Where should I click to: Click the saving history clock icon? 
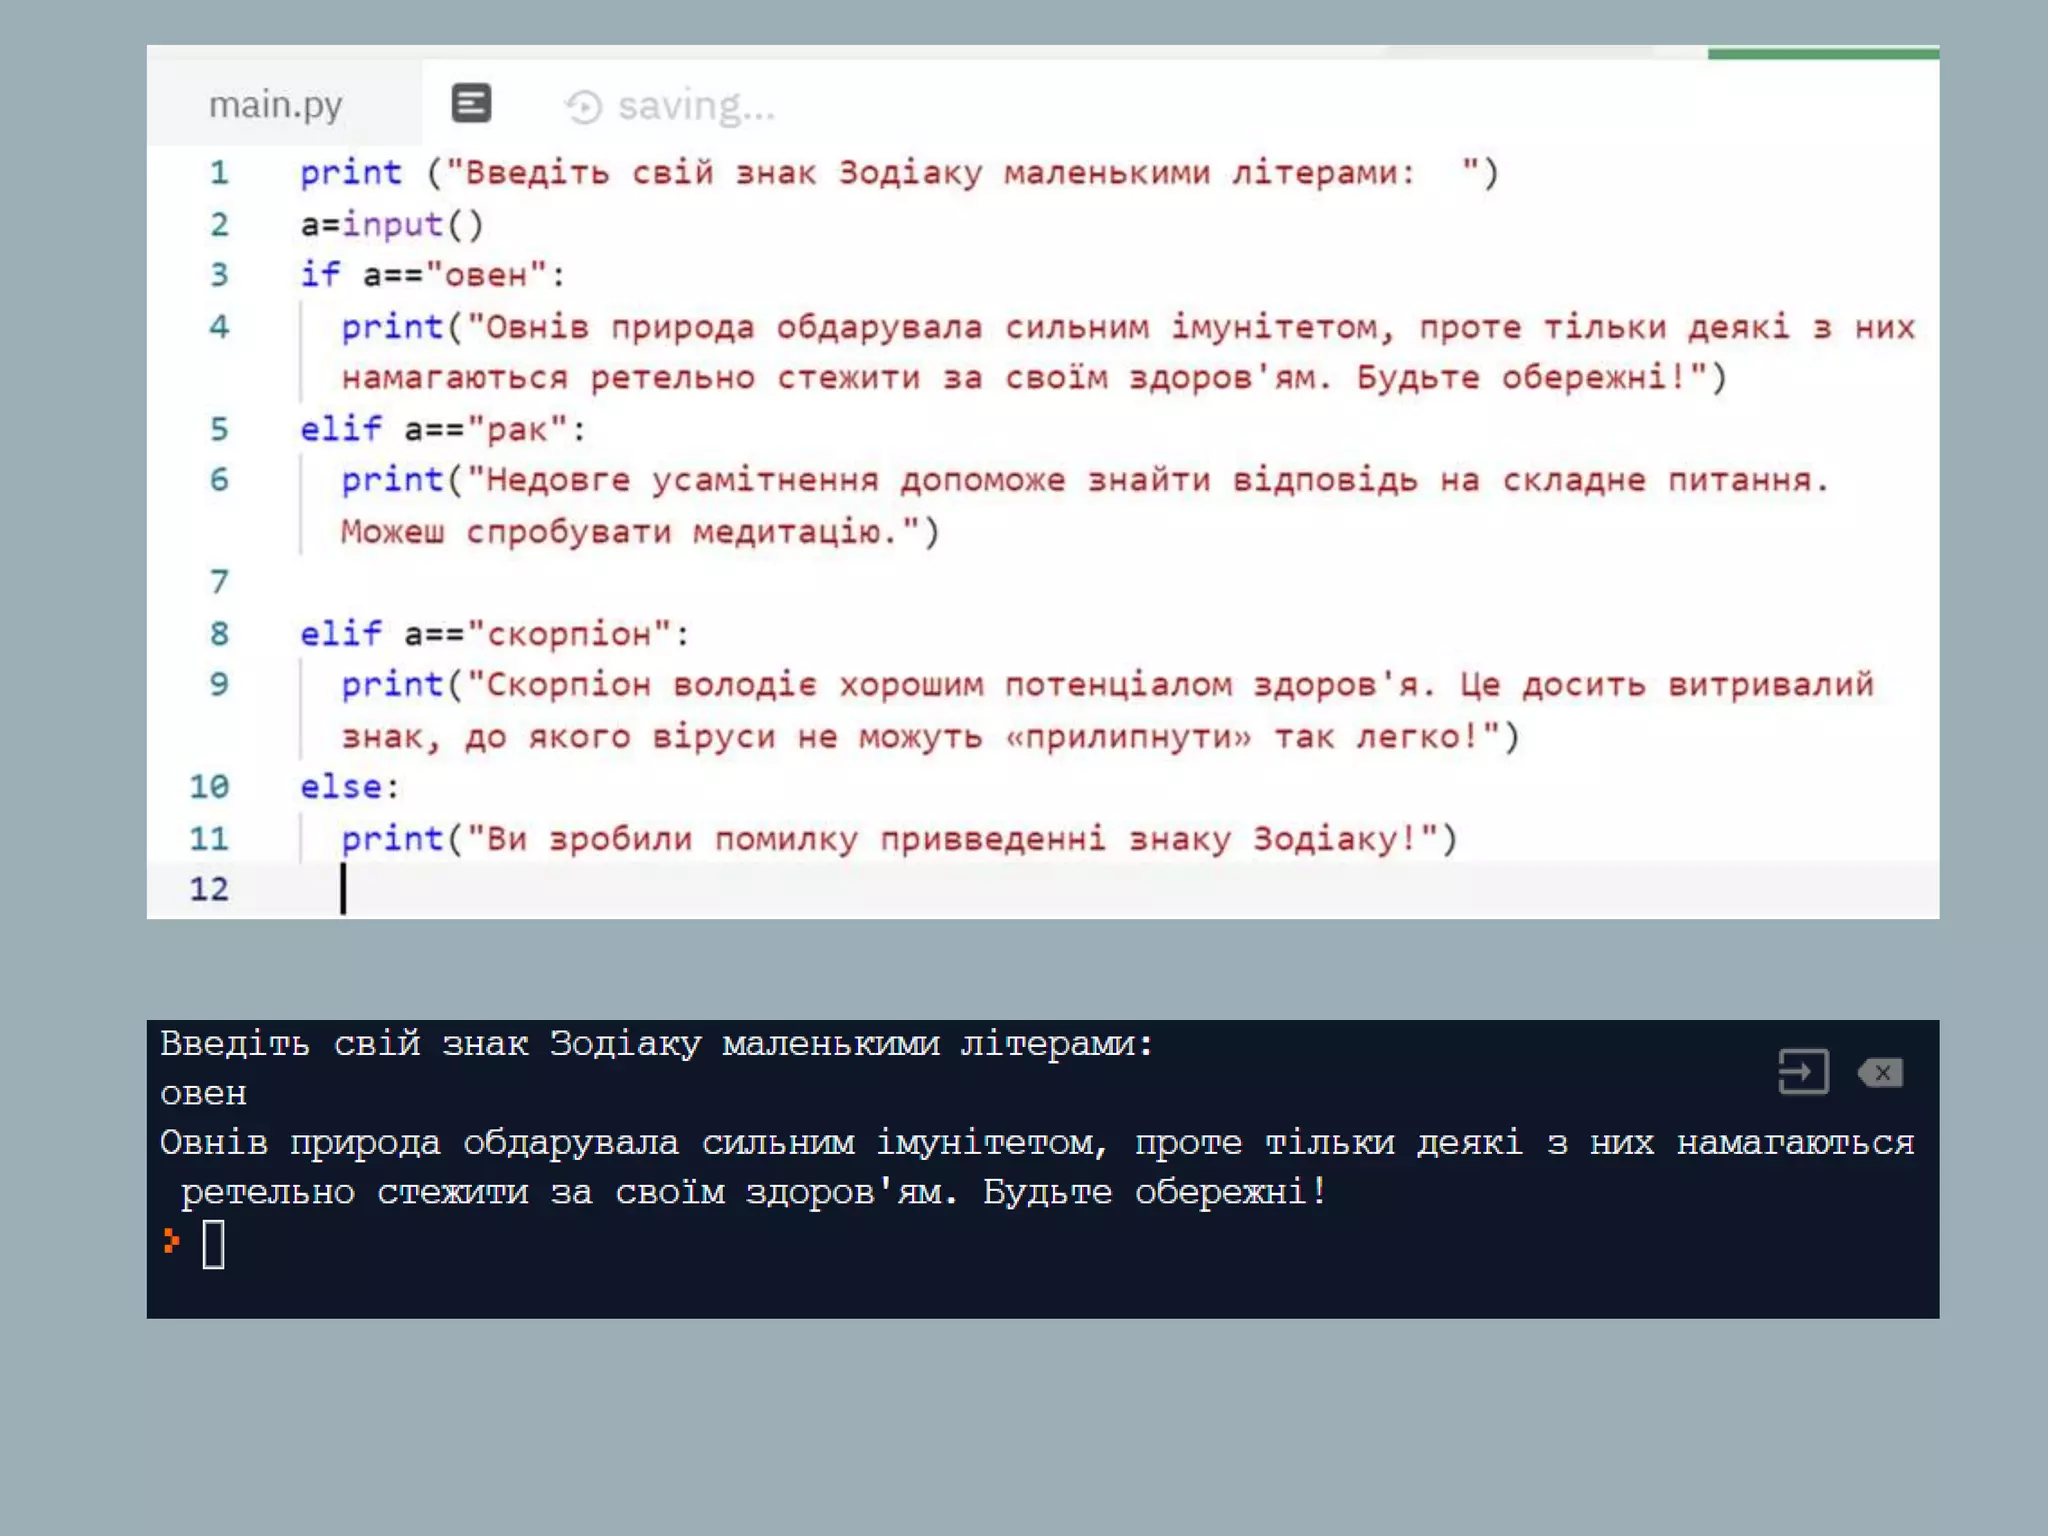click(584, 106)
